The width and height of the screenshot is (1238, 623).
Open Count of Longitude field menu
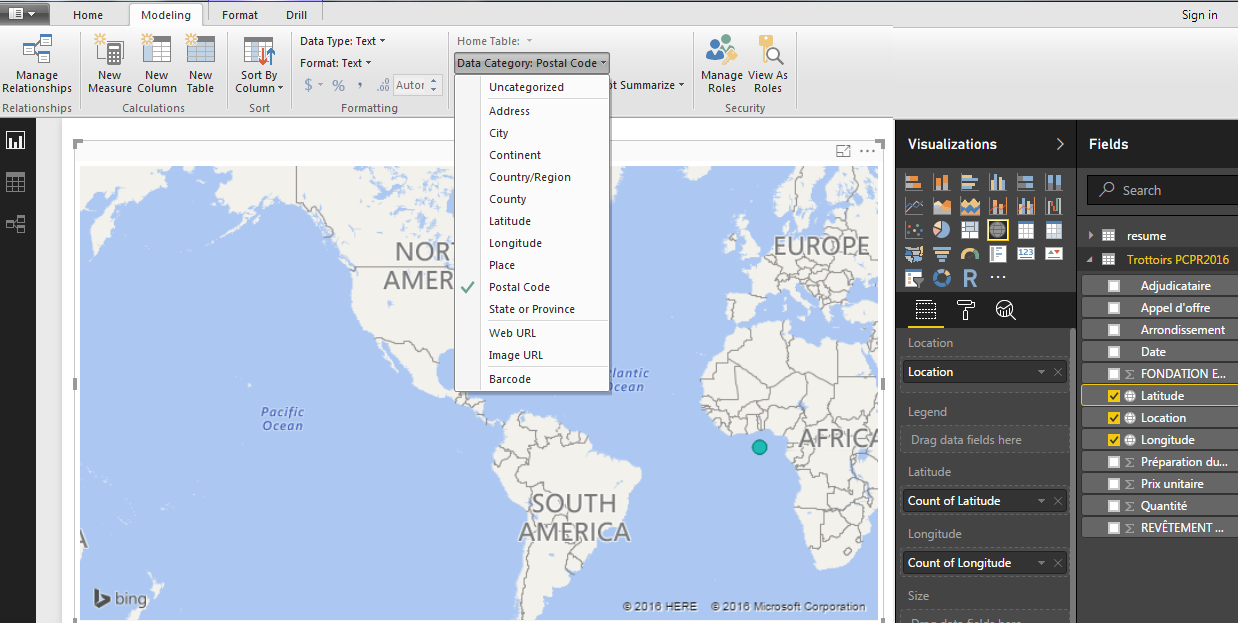click(x=1042, y=563)
